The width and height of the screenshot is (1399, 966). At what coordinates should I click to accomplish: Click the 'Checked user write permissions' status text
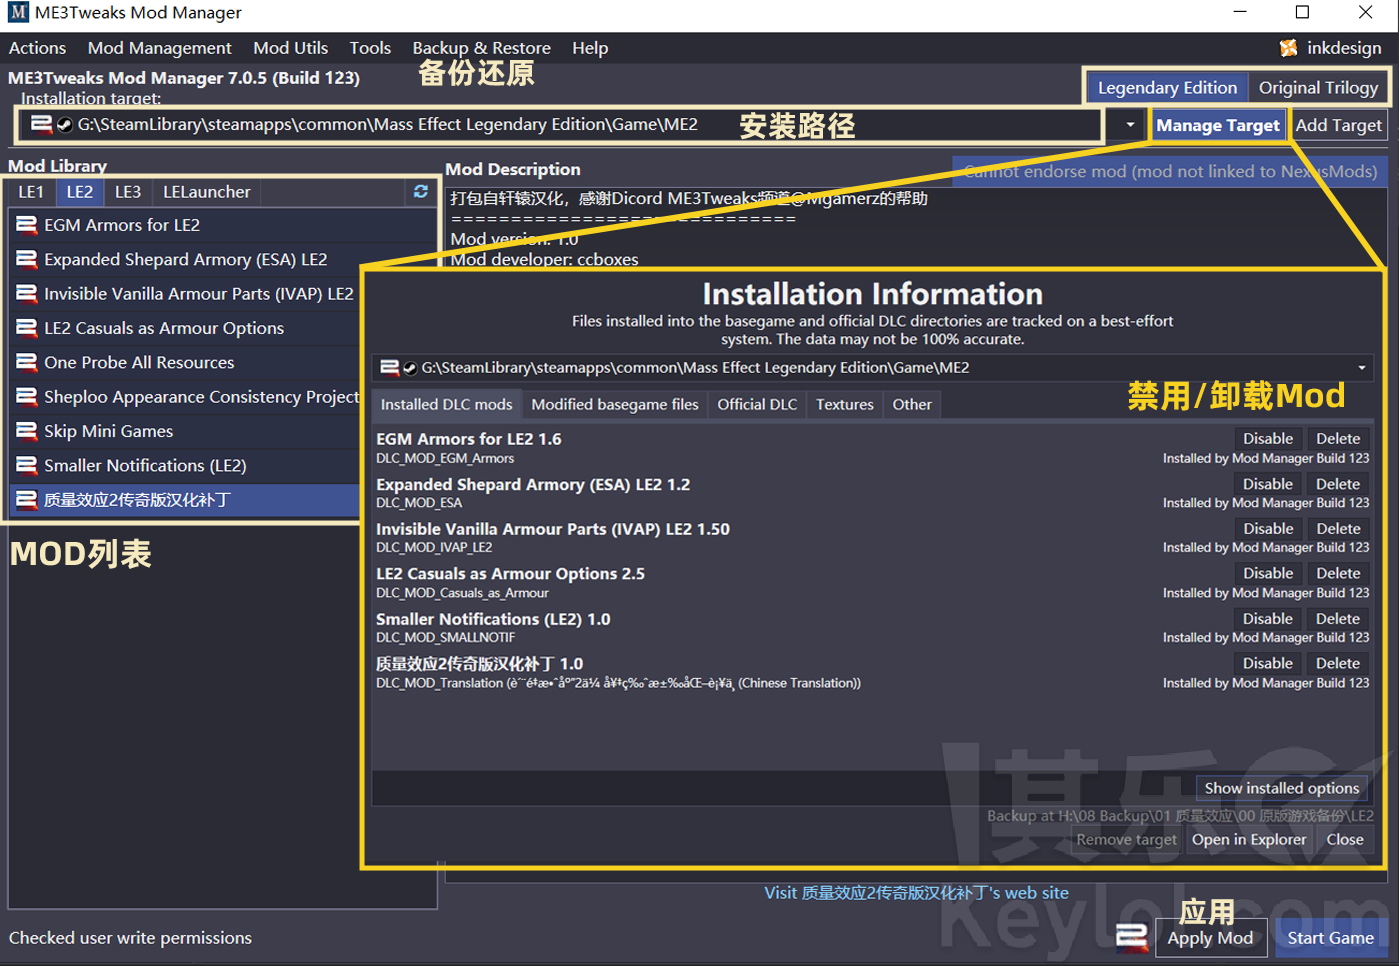tap(130, 938)
